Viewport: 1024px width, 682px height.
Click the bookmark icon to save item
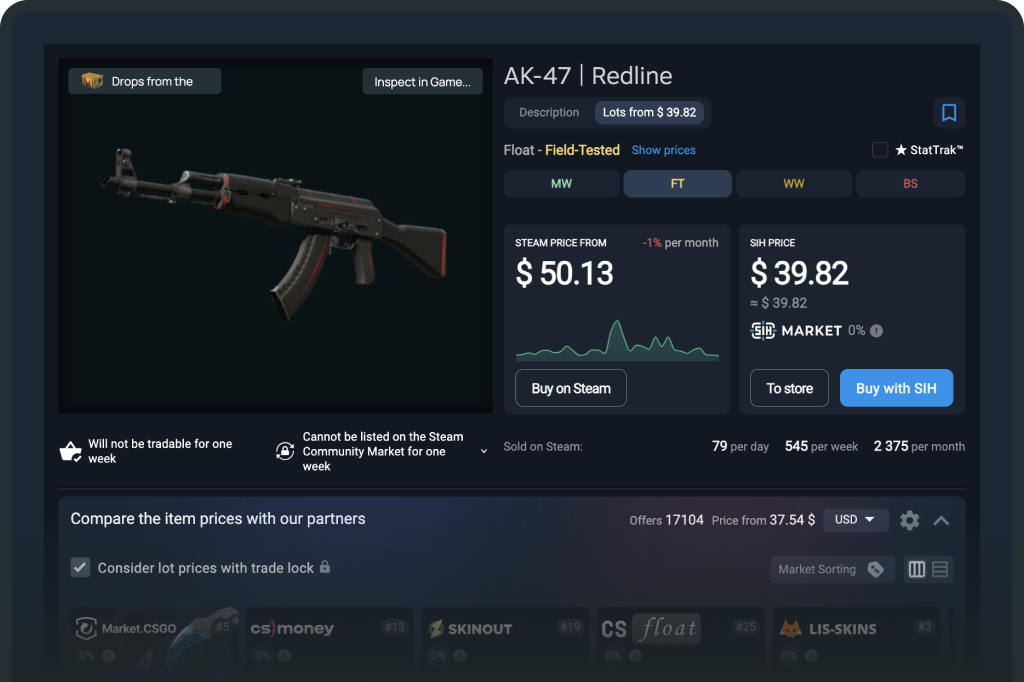tap(949, 113)
